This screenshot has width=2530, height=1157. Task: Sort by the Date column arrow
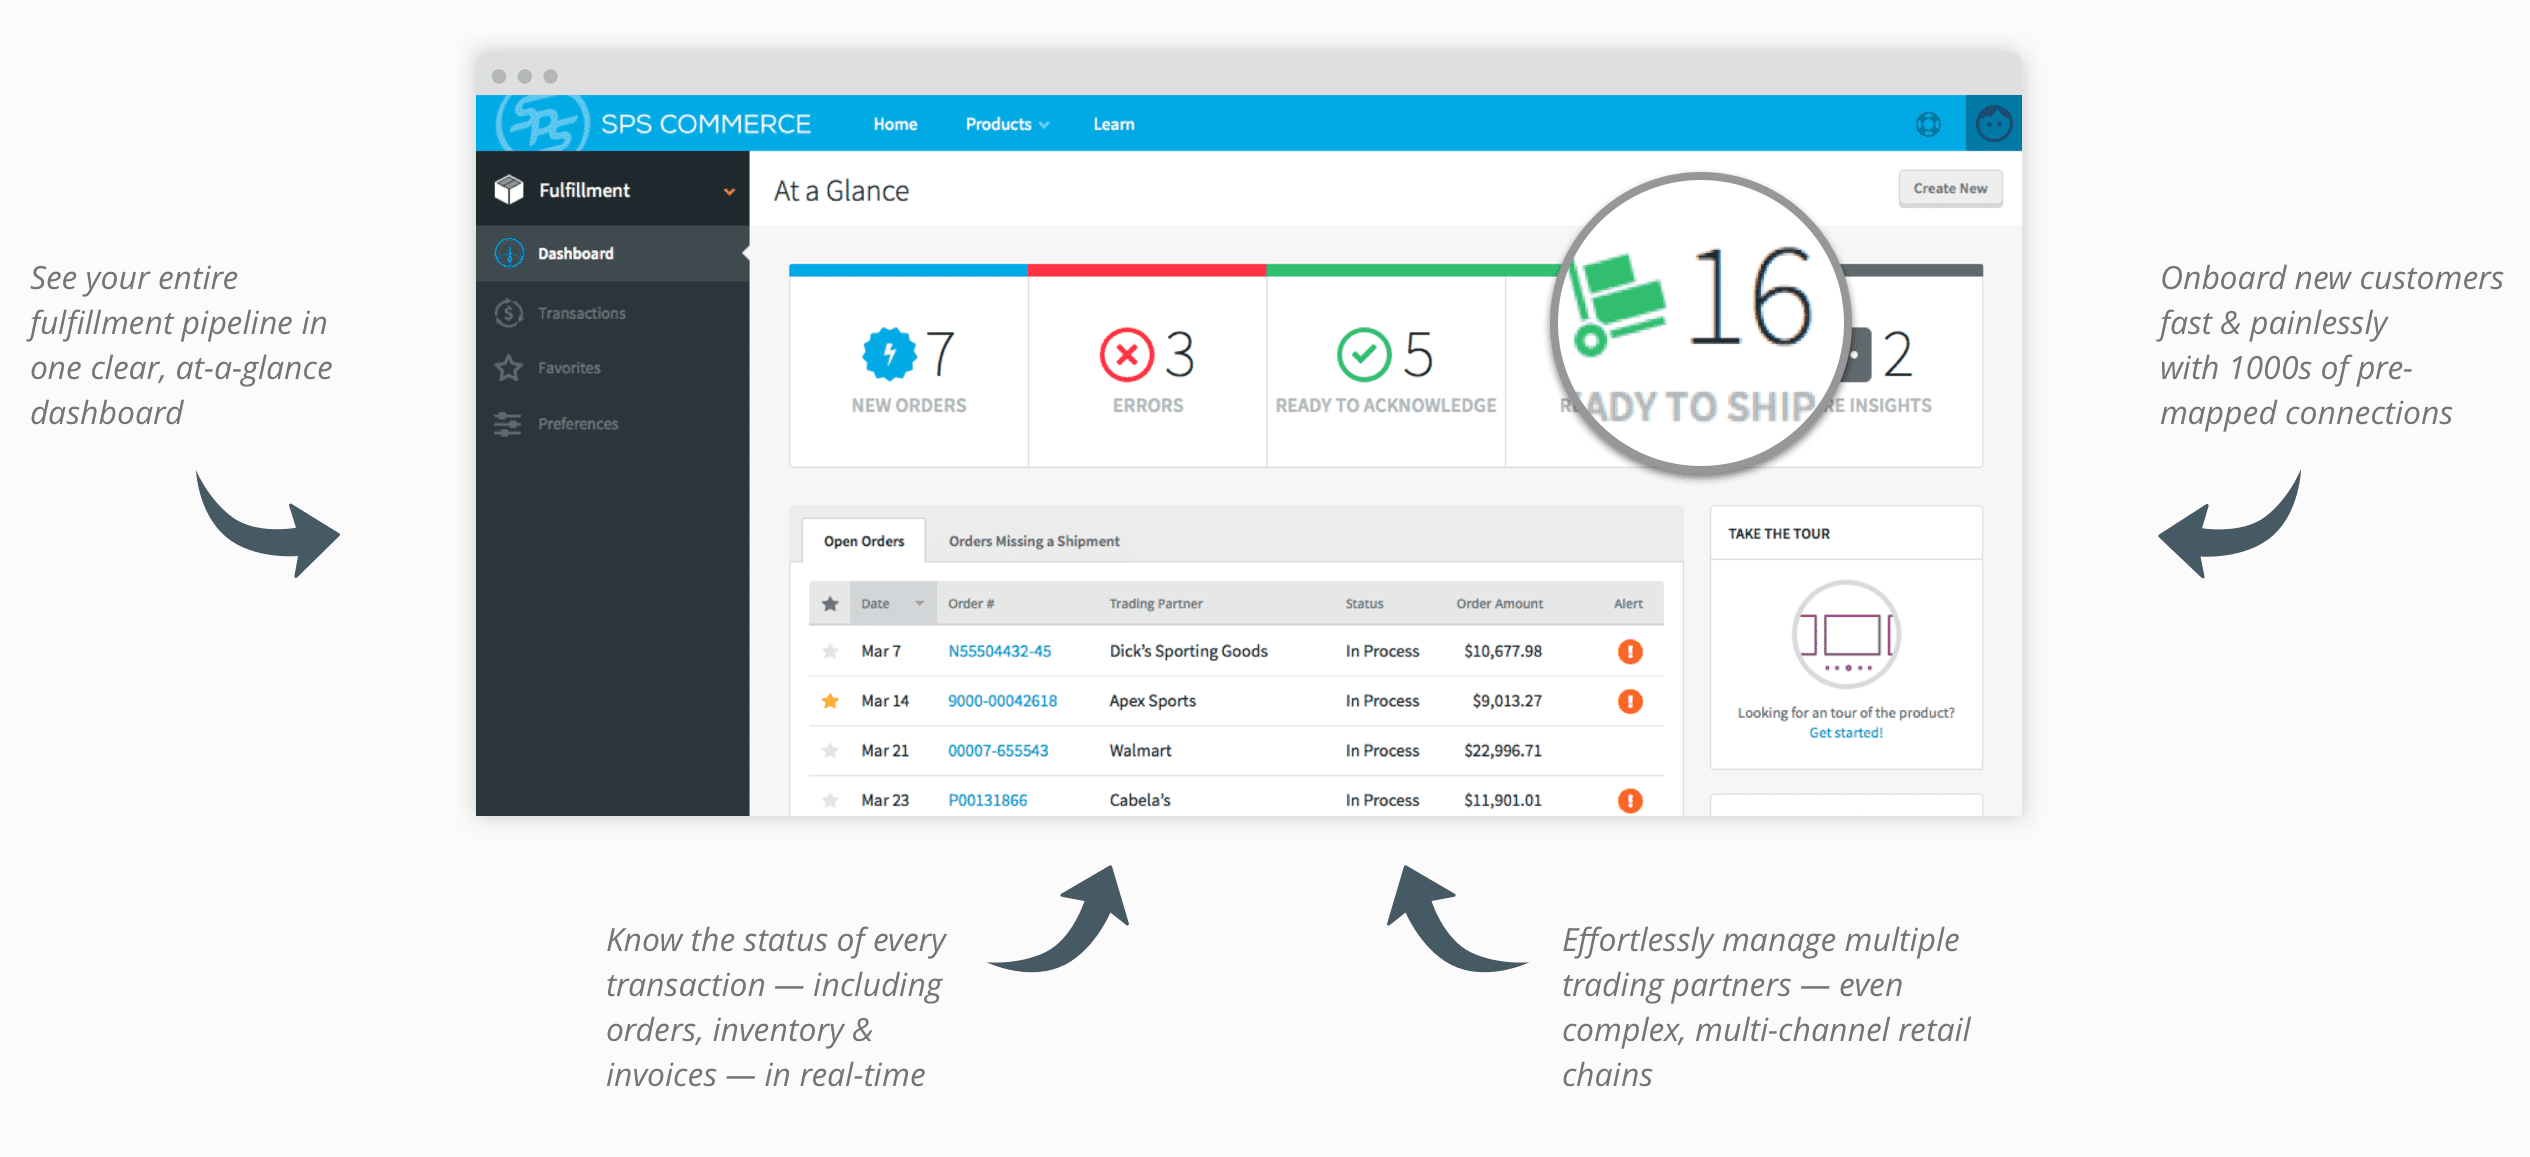[x=919, y=603]
